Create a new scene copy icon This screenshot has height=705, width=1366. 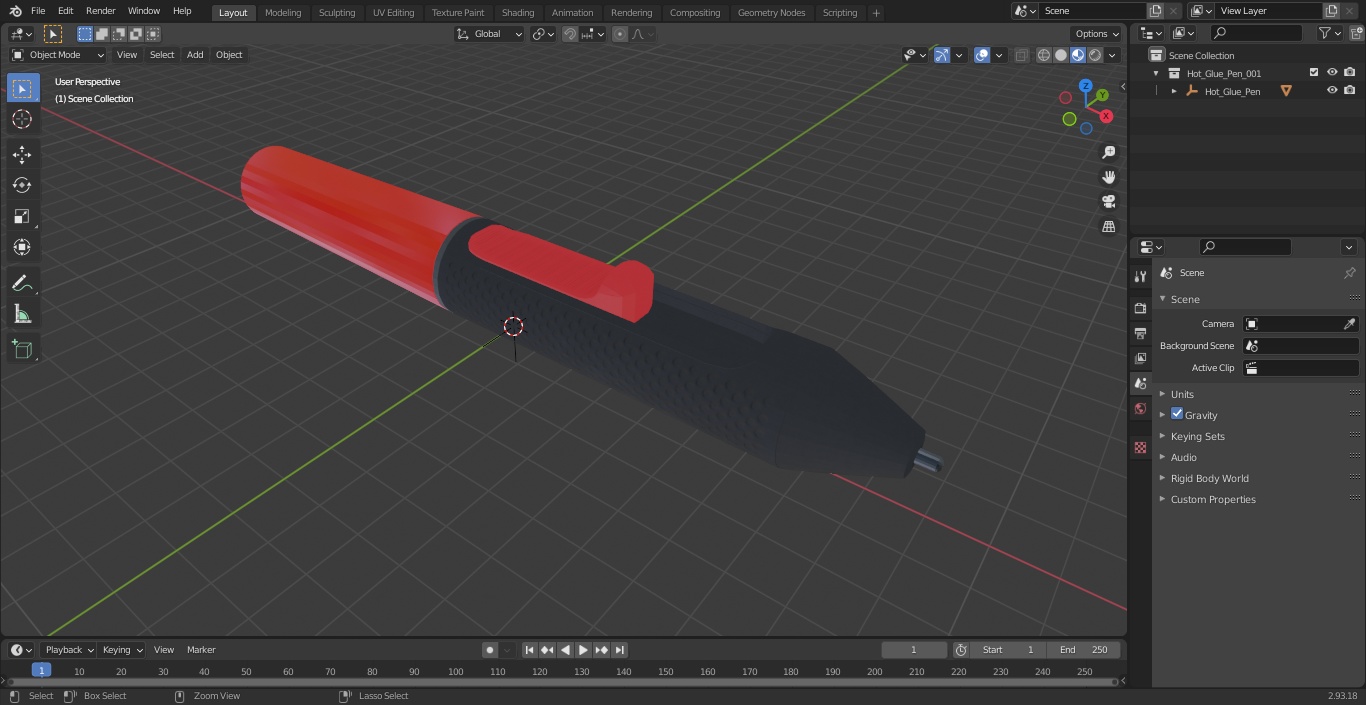(1155, 11)
